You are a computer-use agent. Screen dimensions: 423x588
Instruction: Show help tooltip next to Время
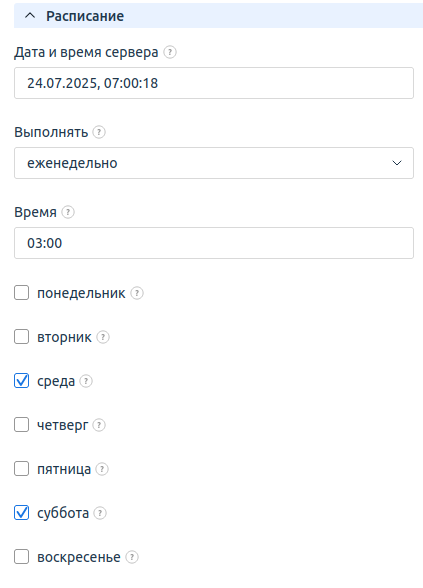click(x=68, y=212)
